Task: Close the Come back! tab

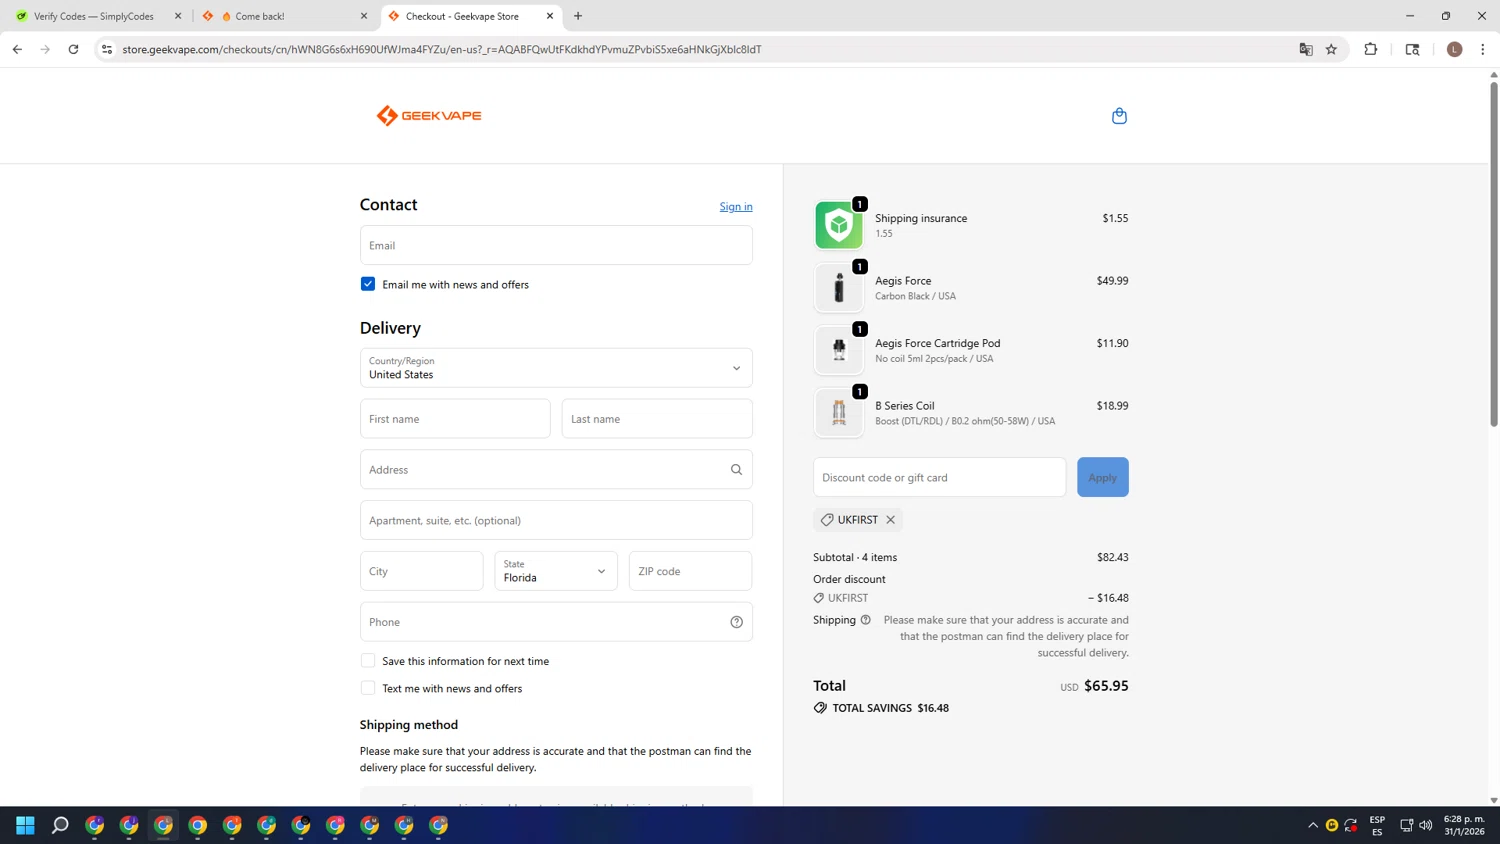Action: [x=363, y=16]
